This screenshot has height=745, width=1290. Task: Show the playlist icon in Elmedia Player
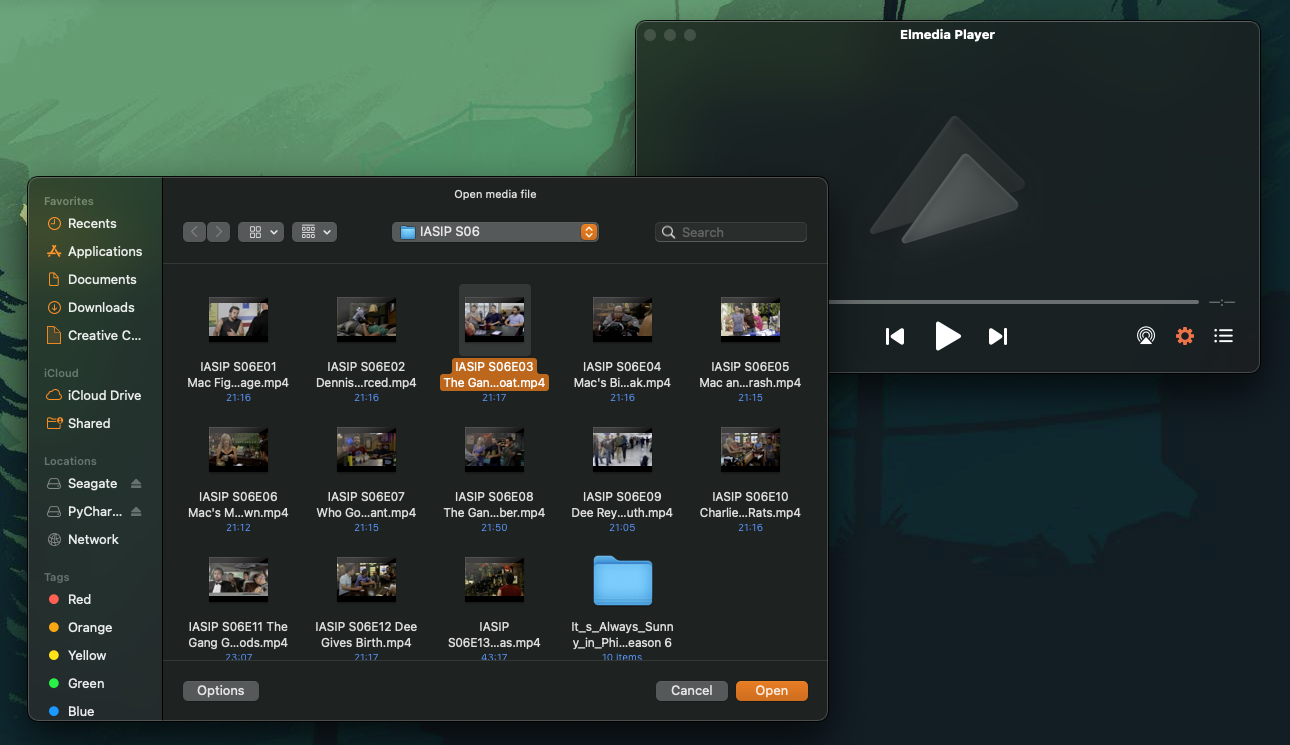[x=1223, y=336]
